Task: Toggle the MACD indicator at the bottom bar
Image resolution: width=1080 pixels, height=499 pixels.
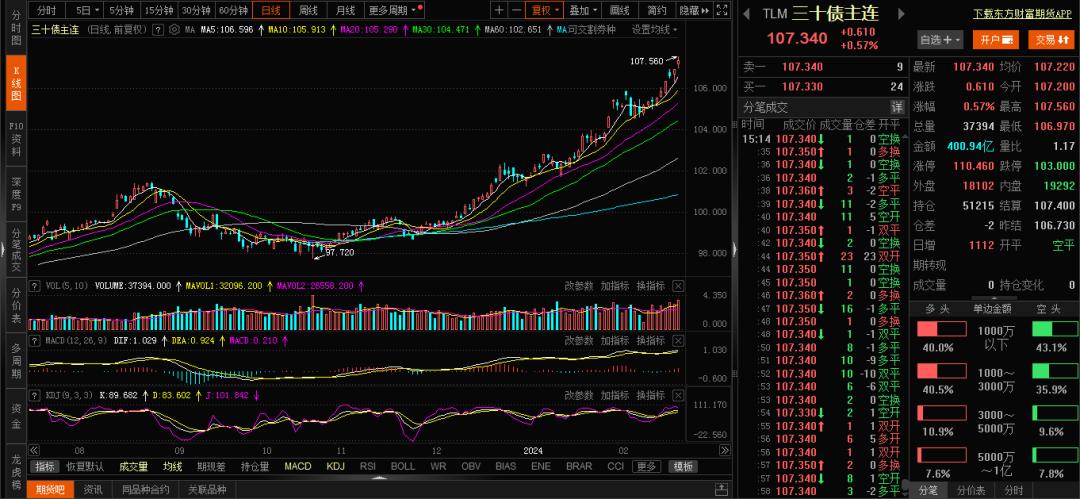Action: point(297,466)
